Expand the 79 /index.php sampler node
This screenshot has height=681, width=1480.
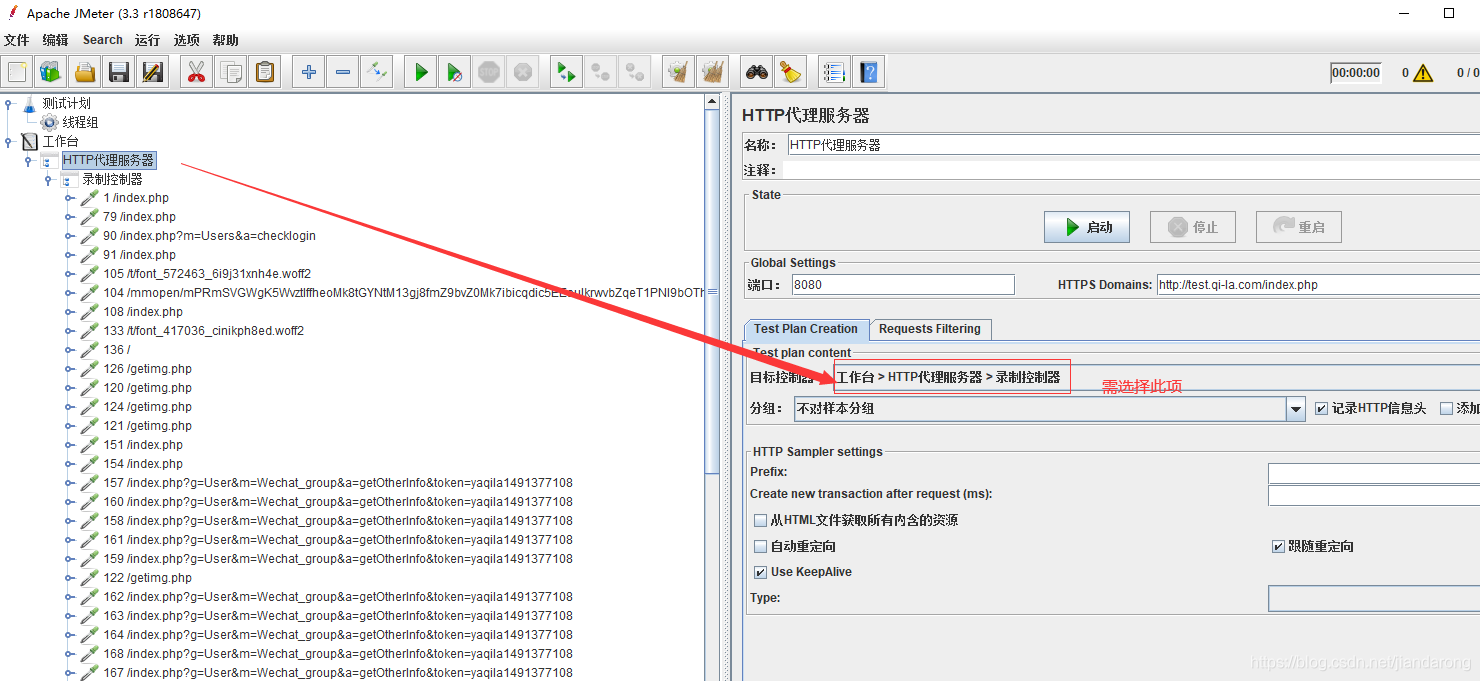69,217
